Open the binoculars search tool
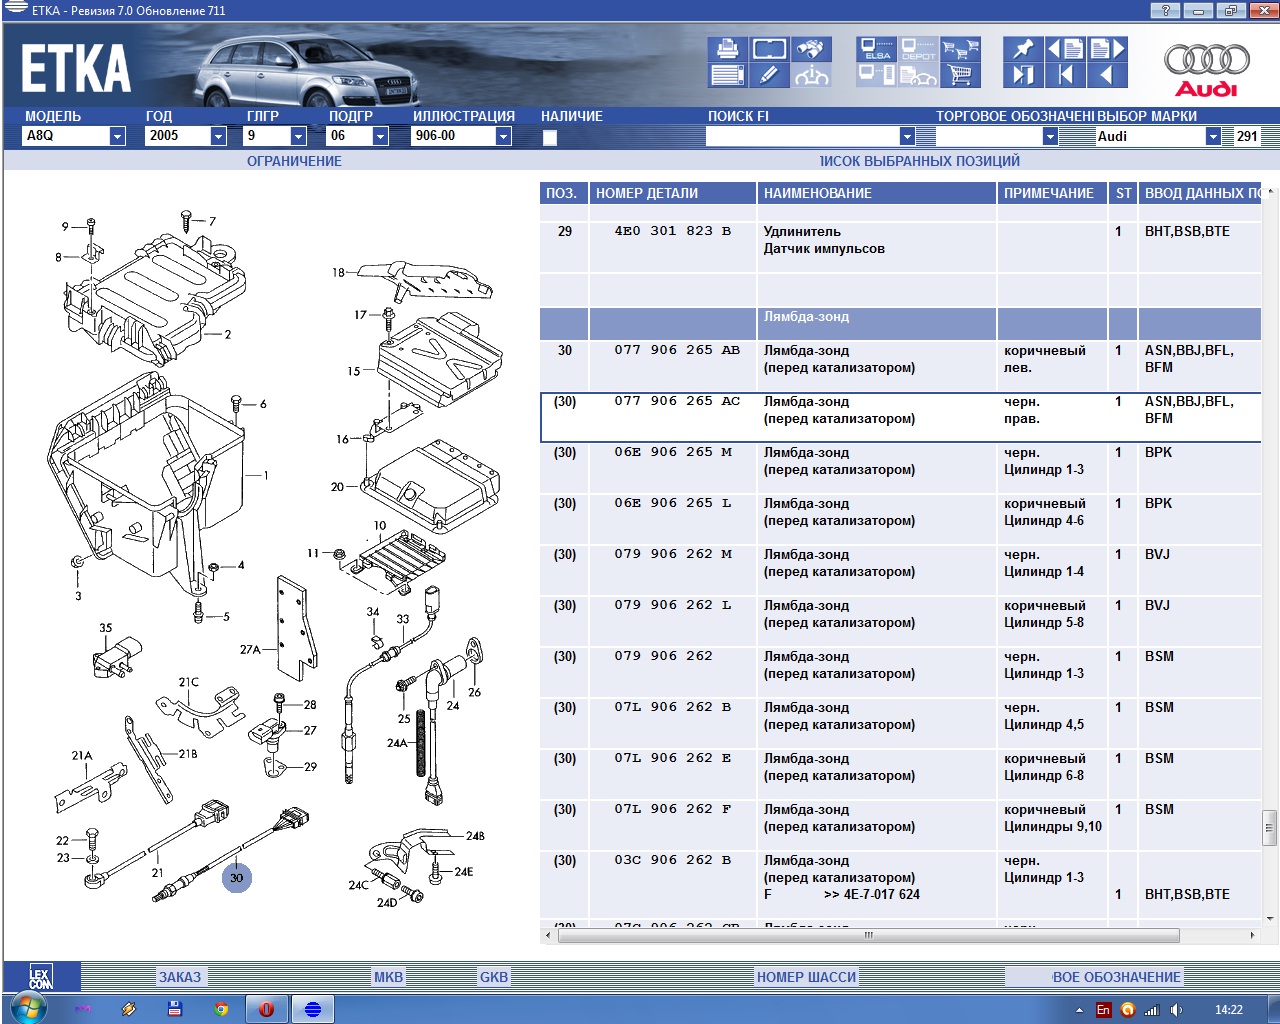1280x1024 pixels. [811, 48]
